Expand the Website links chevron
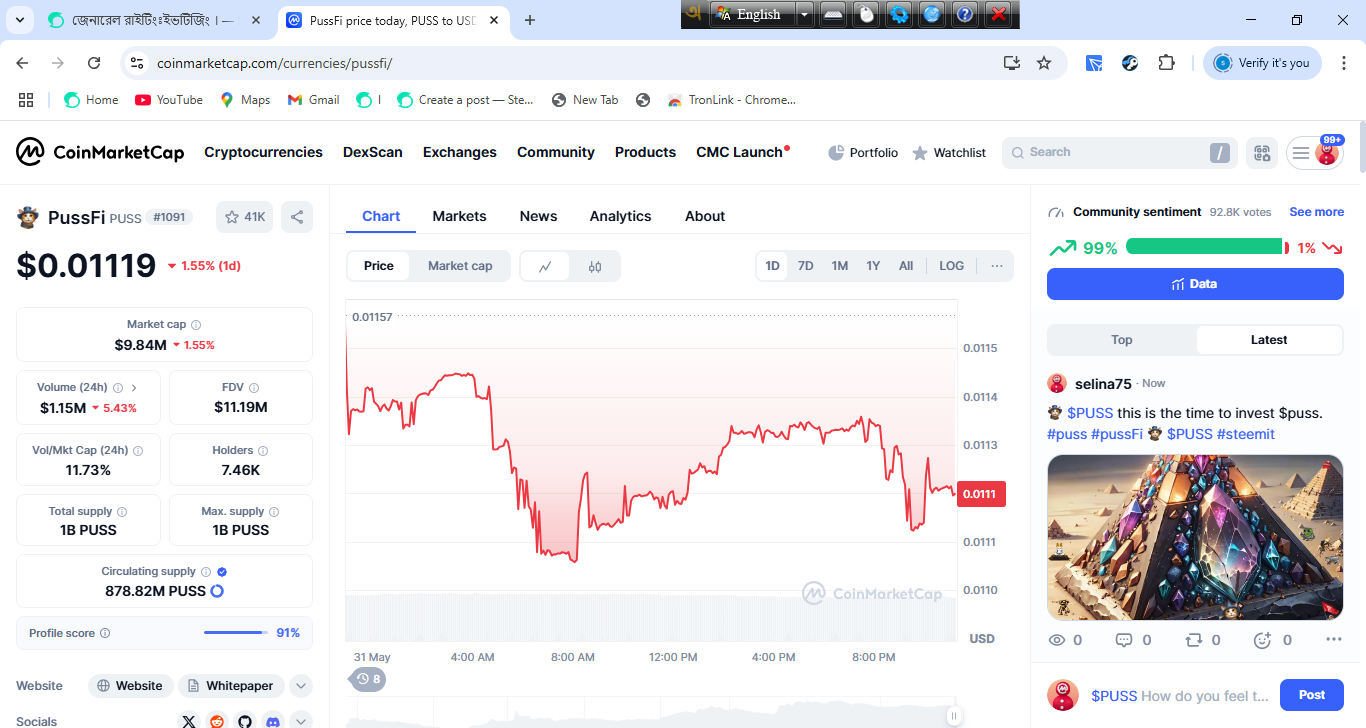This screenshot has width=1366, height=728. coord(301,686)
